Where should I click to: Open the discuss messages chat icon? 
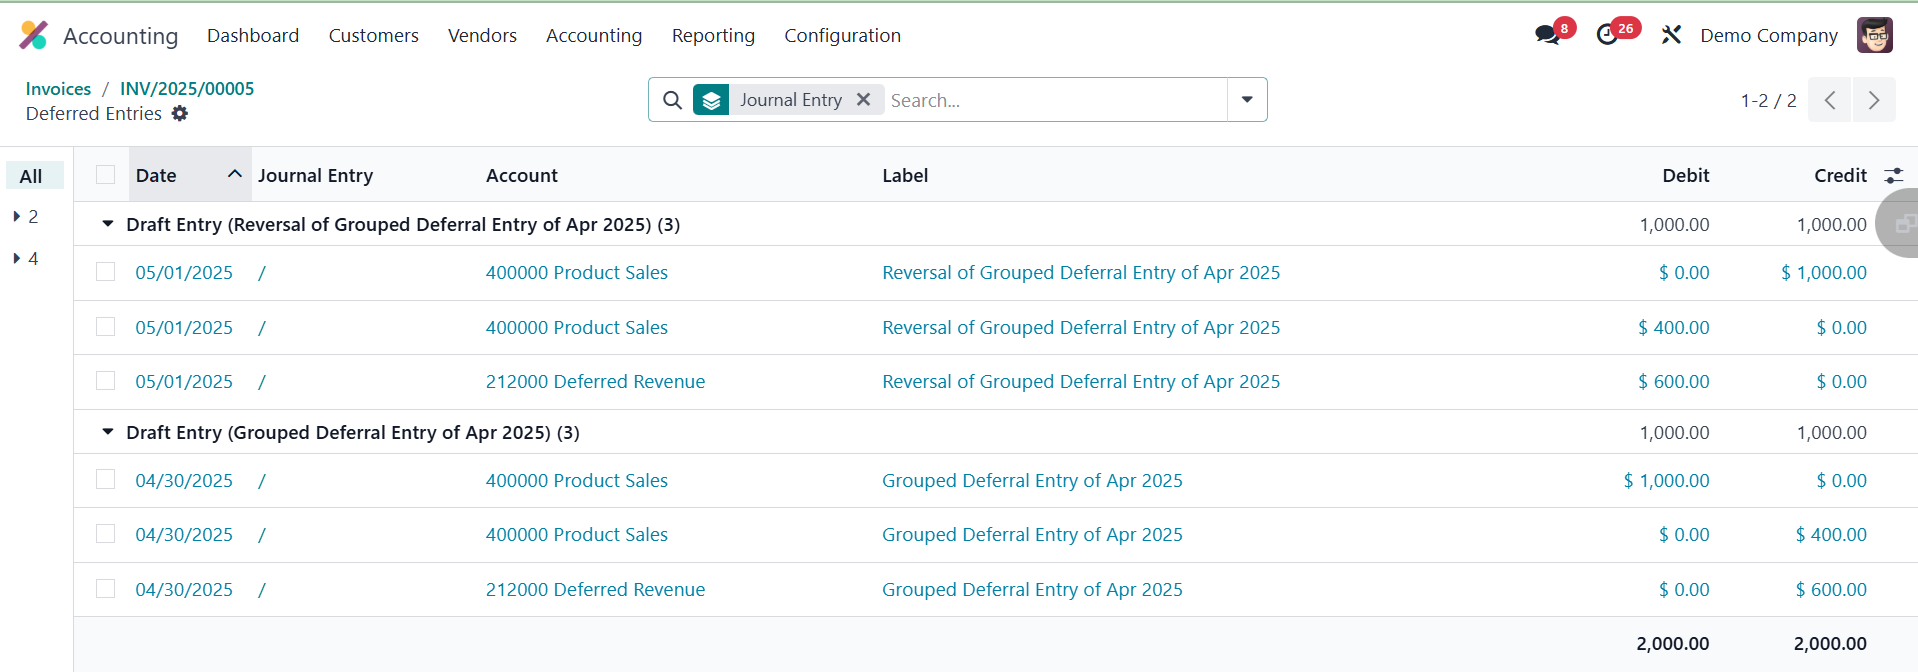click(x=1547, y=35)
